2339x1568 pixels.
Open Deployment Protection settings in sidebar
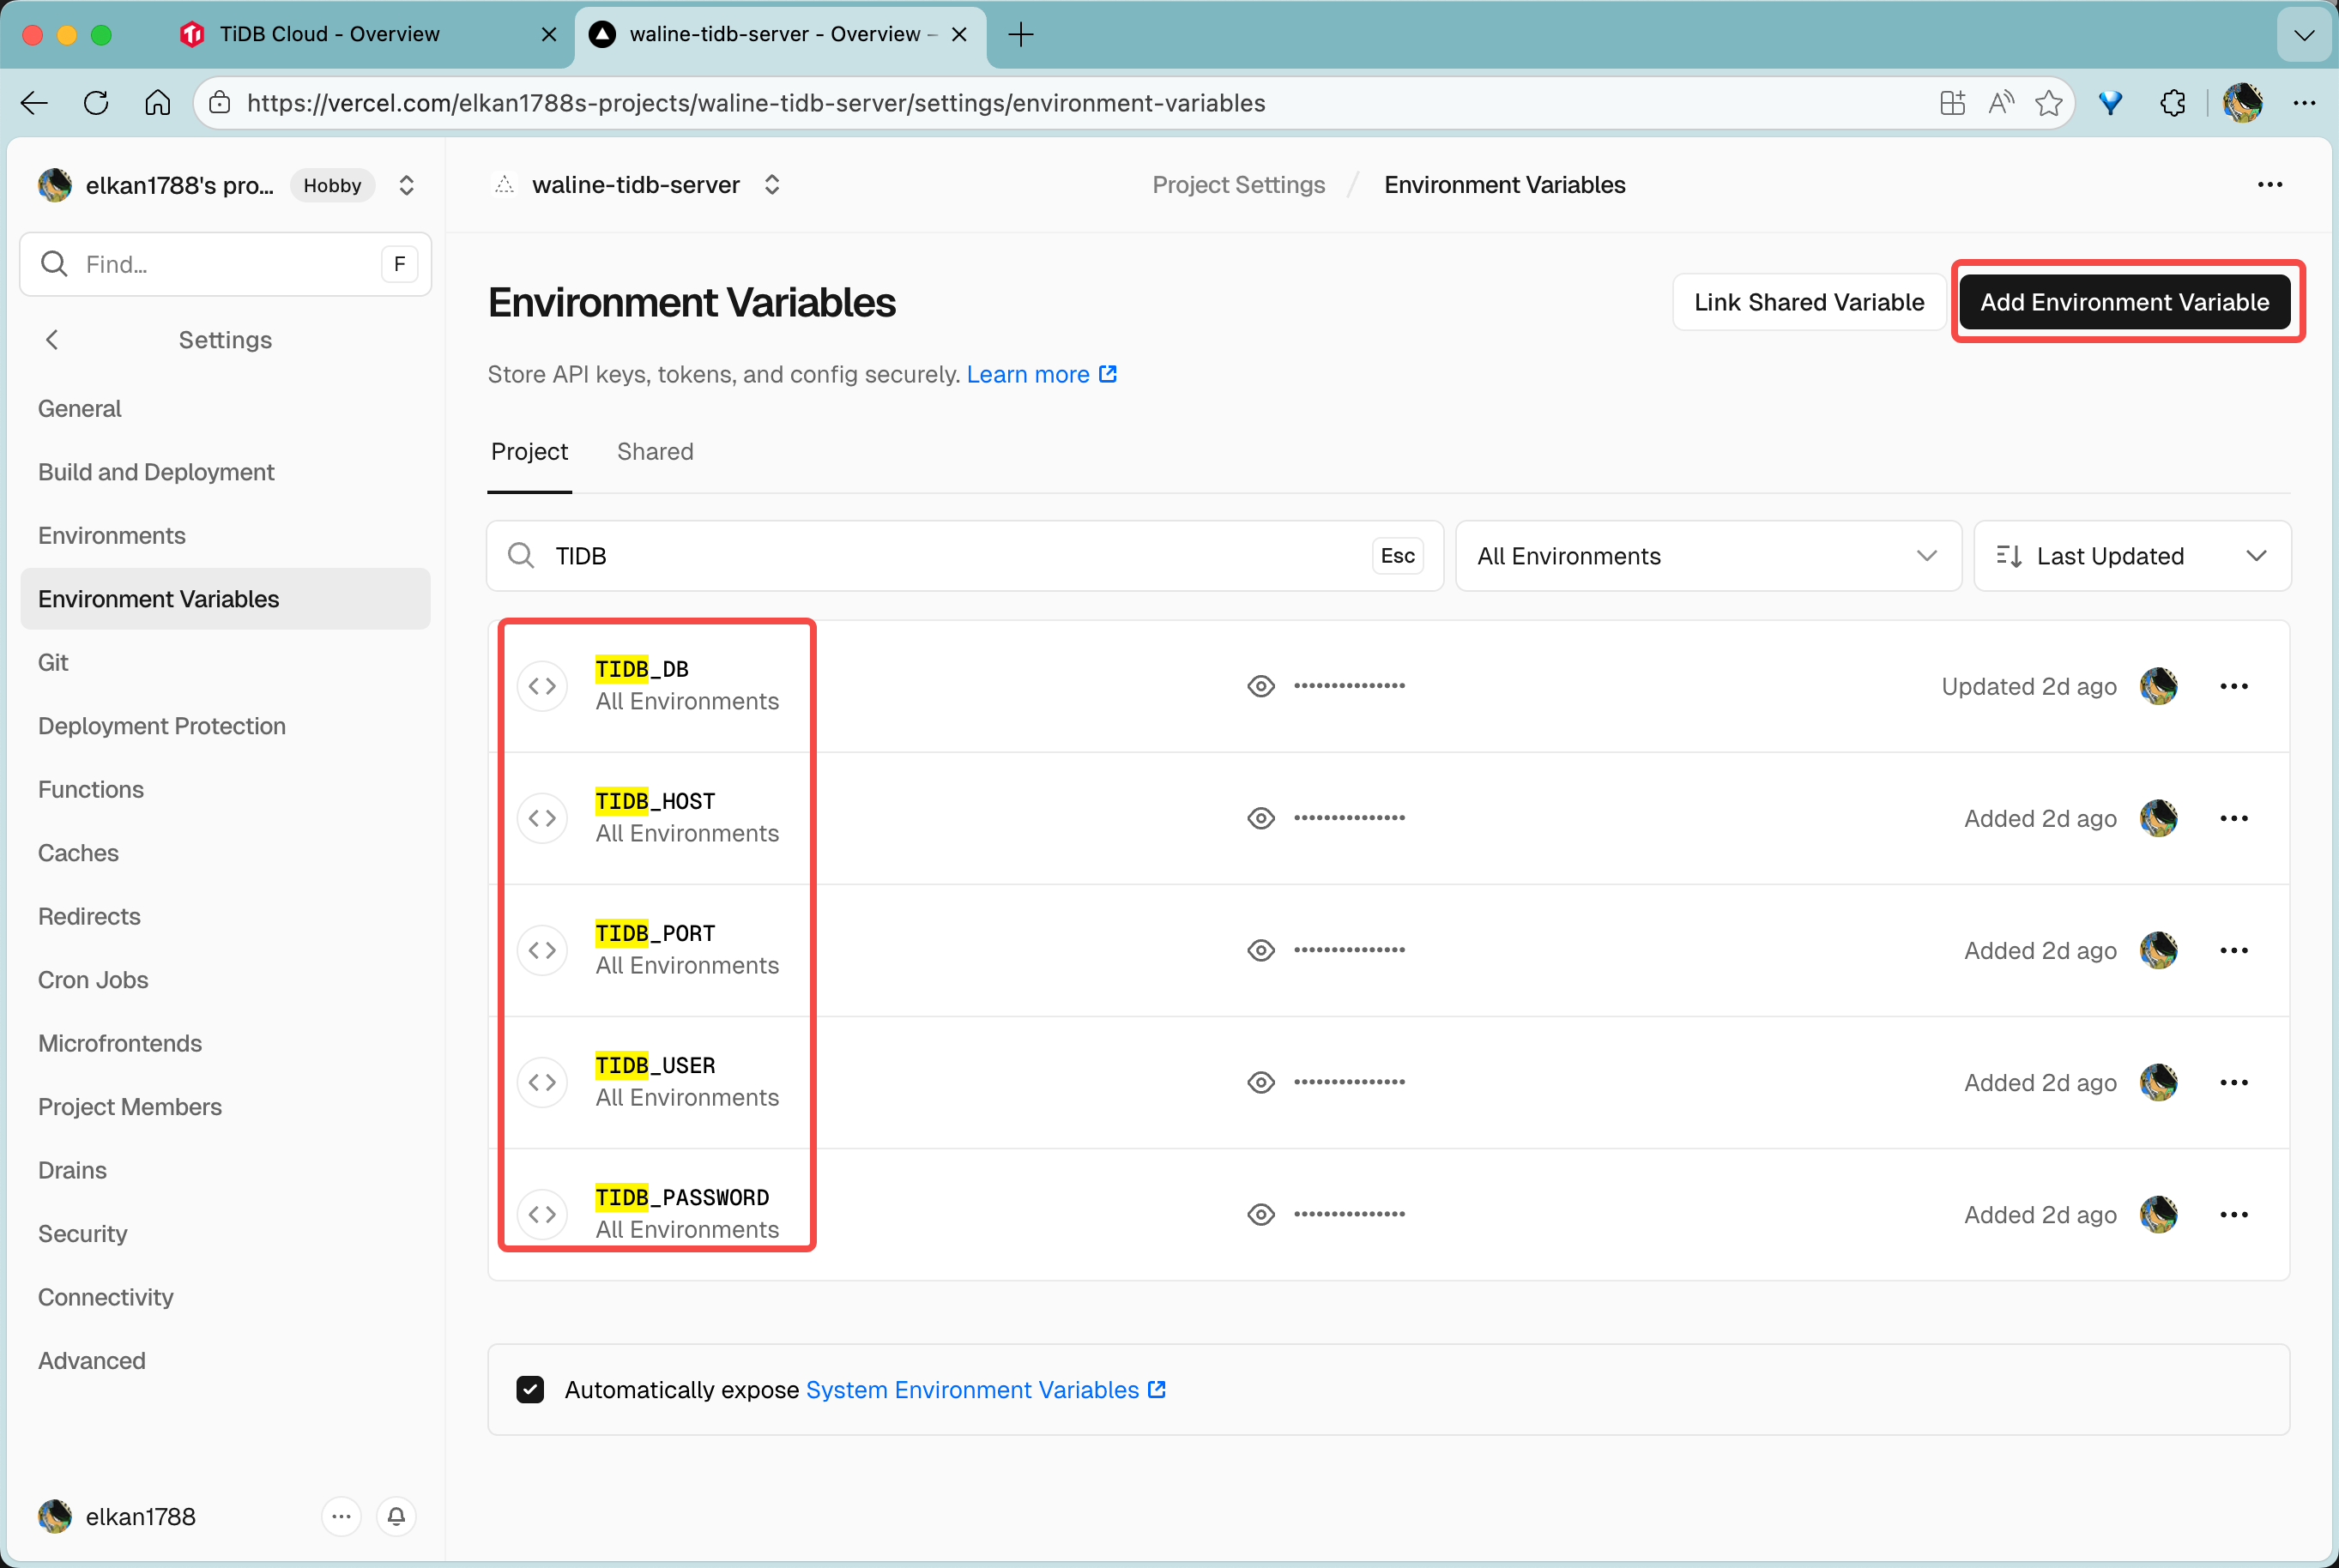(162, 726)
